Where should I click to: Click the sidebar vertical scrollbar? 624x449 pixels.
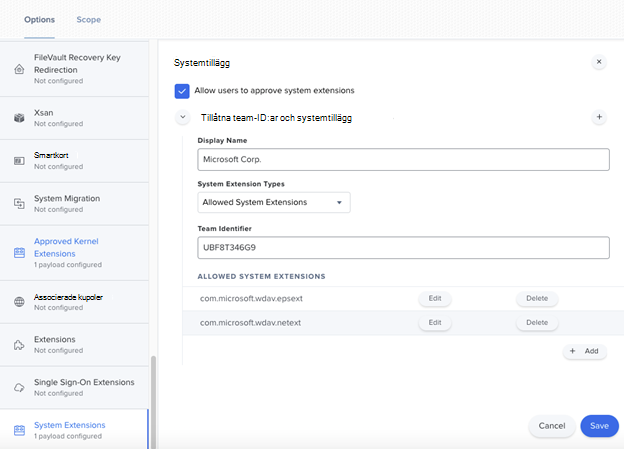pos(151,400)
